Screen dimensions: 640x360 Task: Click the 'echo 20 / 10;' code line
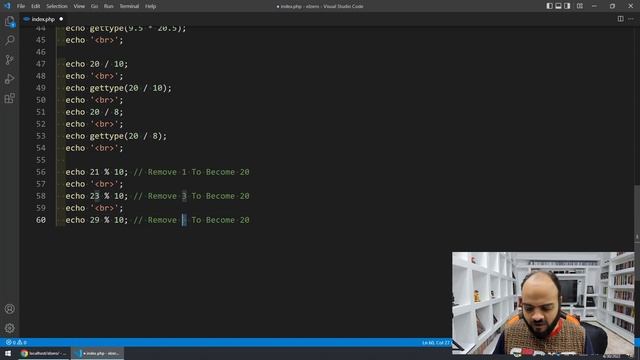pyautogui.click(x=97, y=64)
